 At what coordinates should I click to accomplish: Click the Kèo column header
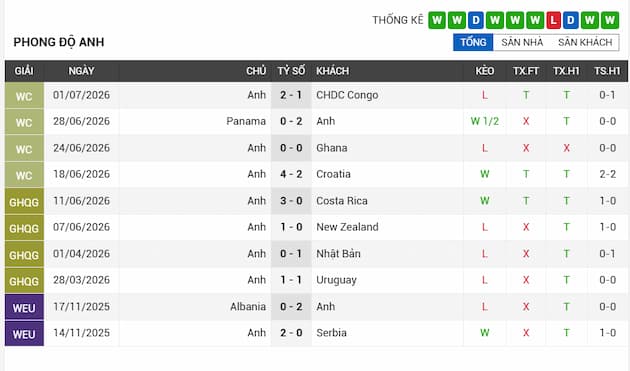click(x=485, y=71)
